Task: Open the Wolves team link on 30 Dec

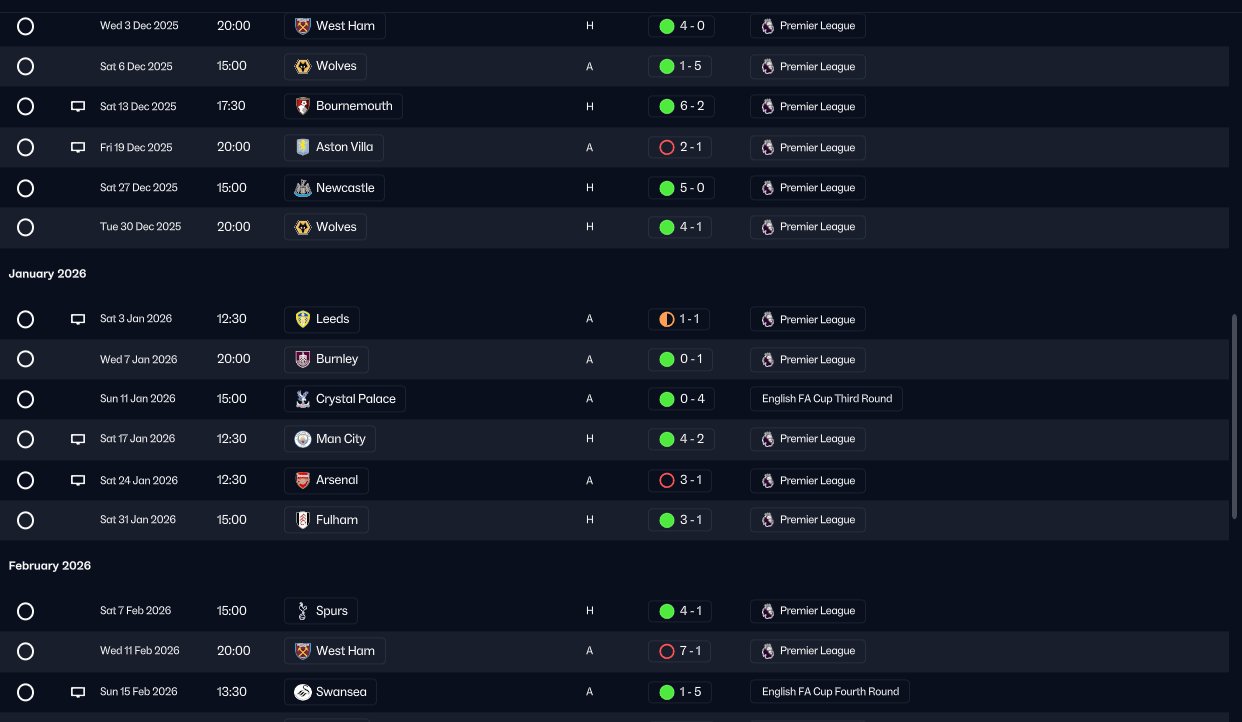Action: click(x=325, y=227)
